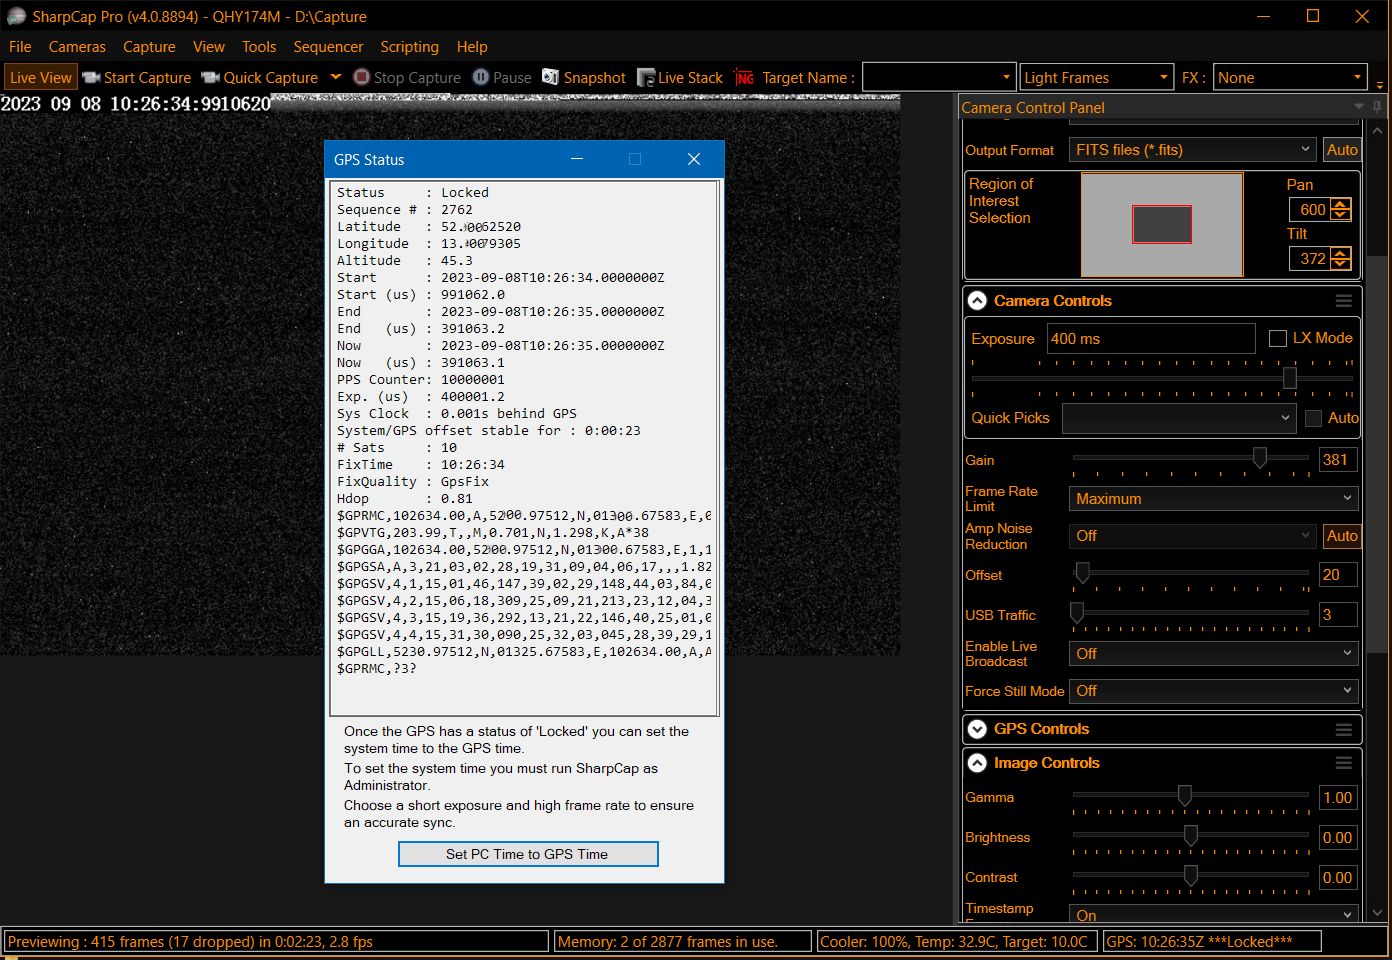
Task: Open the Quick Capture dropdown arrow
Action: [336, 77]
